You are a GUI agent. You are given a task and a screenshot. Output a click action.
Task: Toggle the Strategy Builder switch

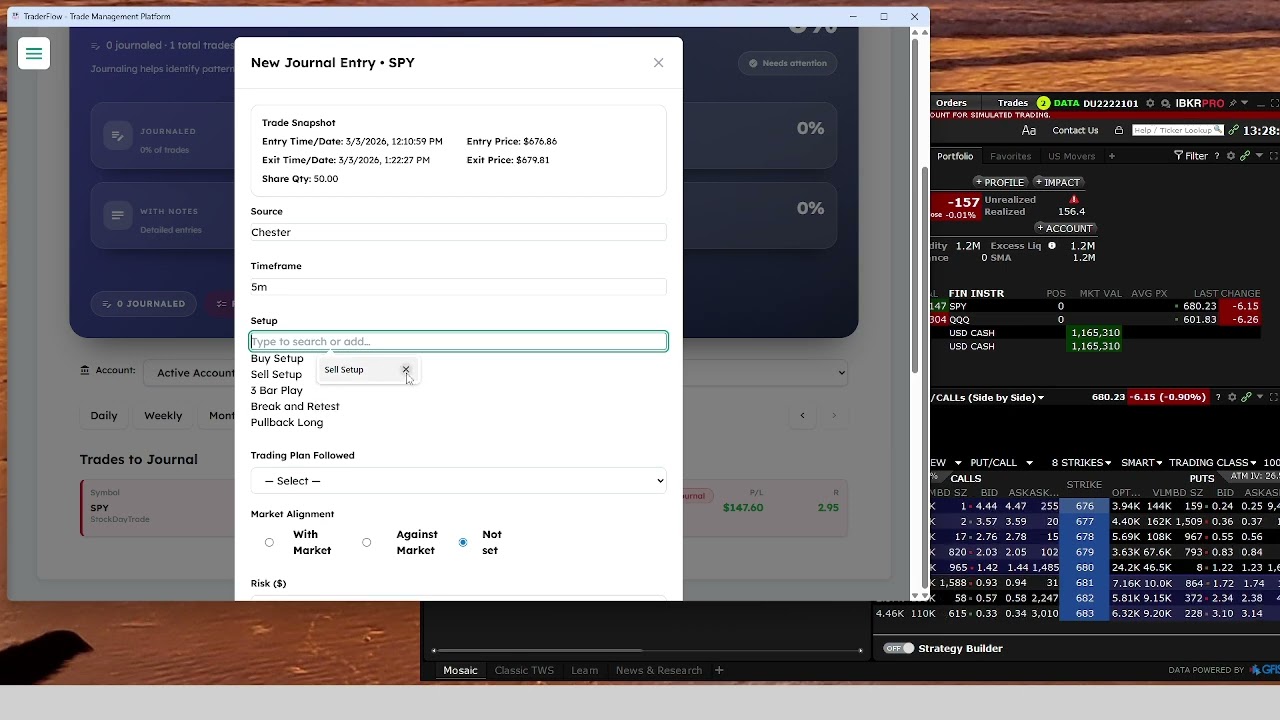point(899,648)
